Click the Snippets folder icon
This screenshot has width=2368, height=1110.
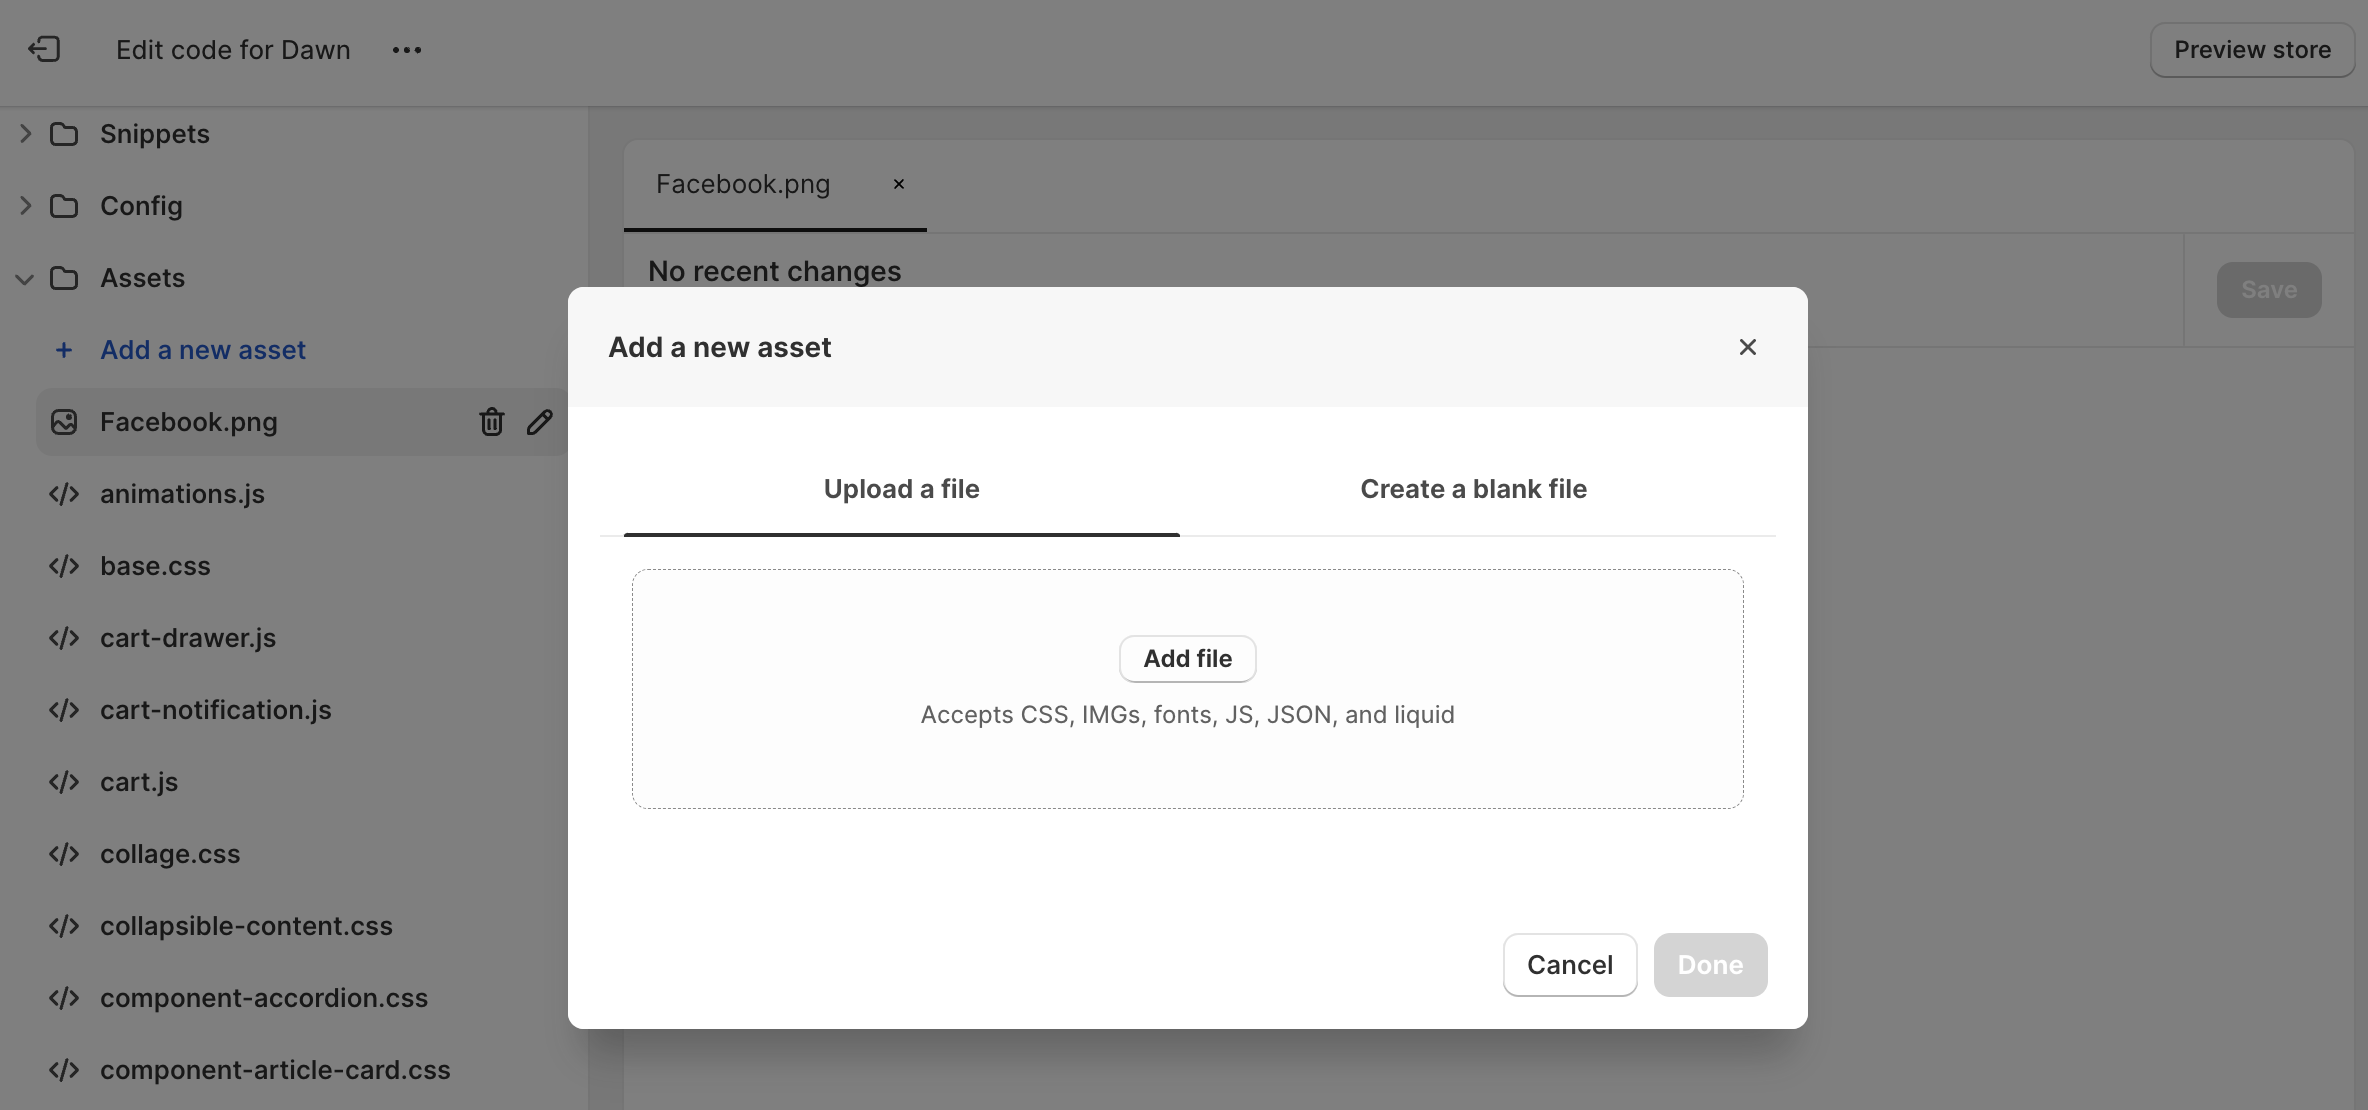pos(64,134)
